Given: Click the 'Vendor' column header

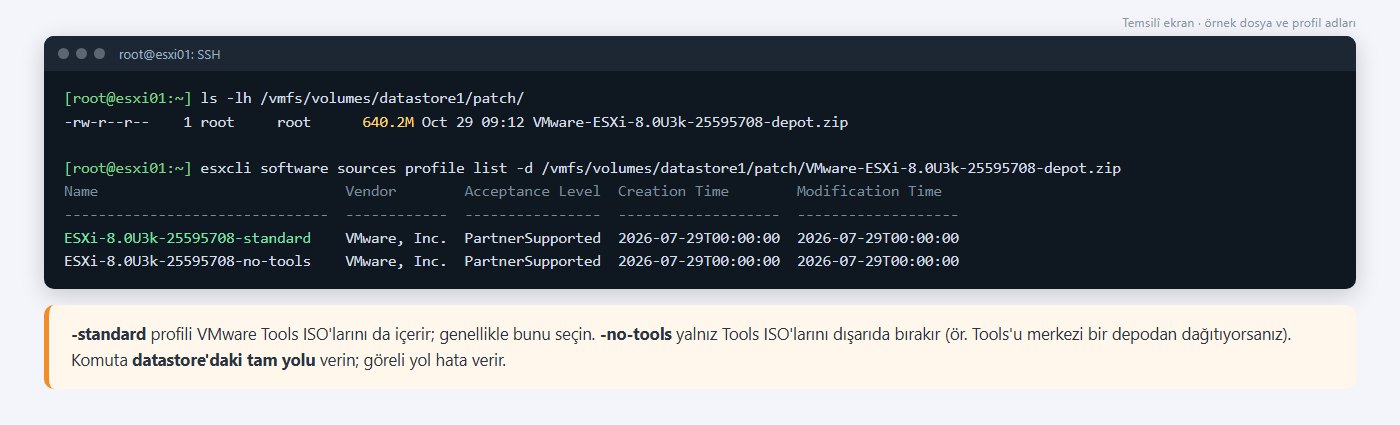Looking at the screenshot, I should [x=371, y=191].
